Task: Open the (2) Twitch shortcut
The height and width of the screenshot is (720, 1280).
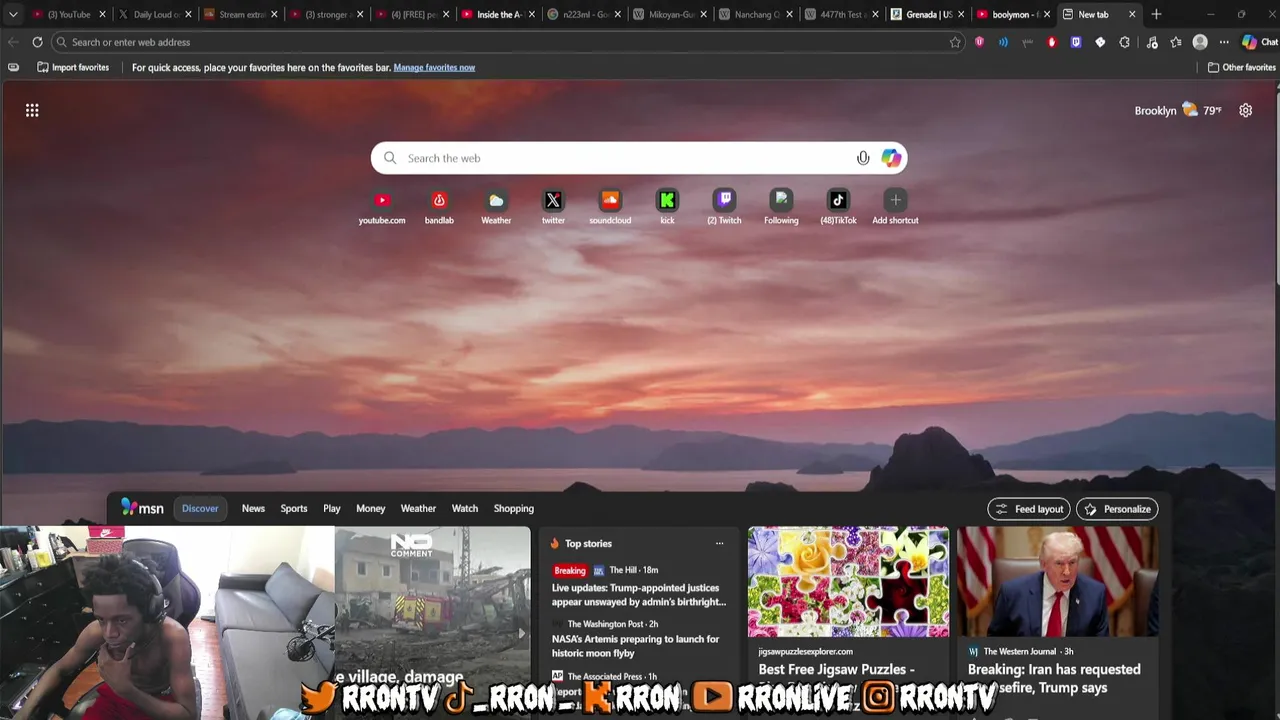Action: tap(724, 207)
